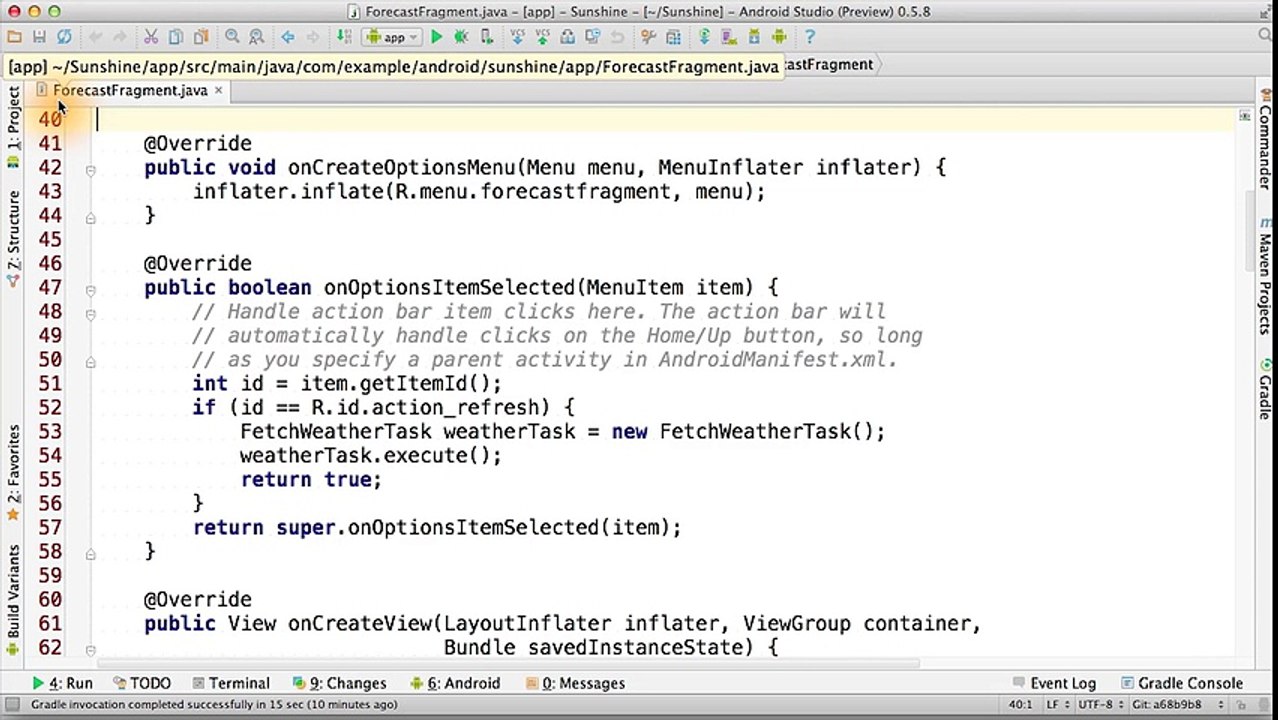Synchronize files with the refresh arrows icon
This screenshot has height=720, width=1278.
(64, 37)
